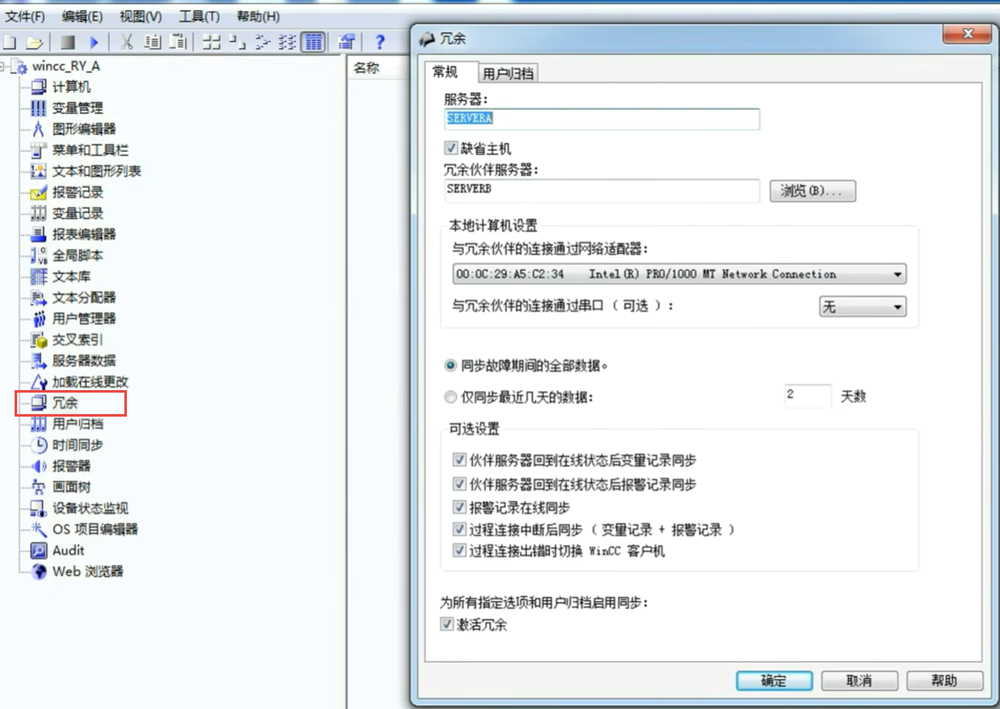1000x709 pixels.
Task: Switch to the 用户归档 tab
Action: point(507,73)
